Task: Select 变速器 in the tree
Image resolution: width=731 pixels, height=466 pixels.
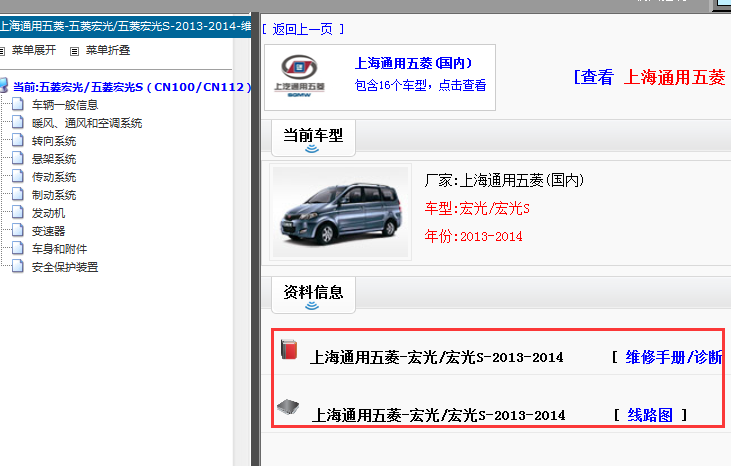Action: click(x=48, y=231)
